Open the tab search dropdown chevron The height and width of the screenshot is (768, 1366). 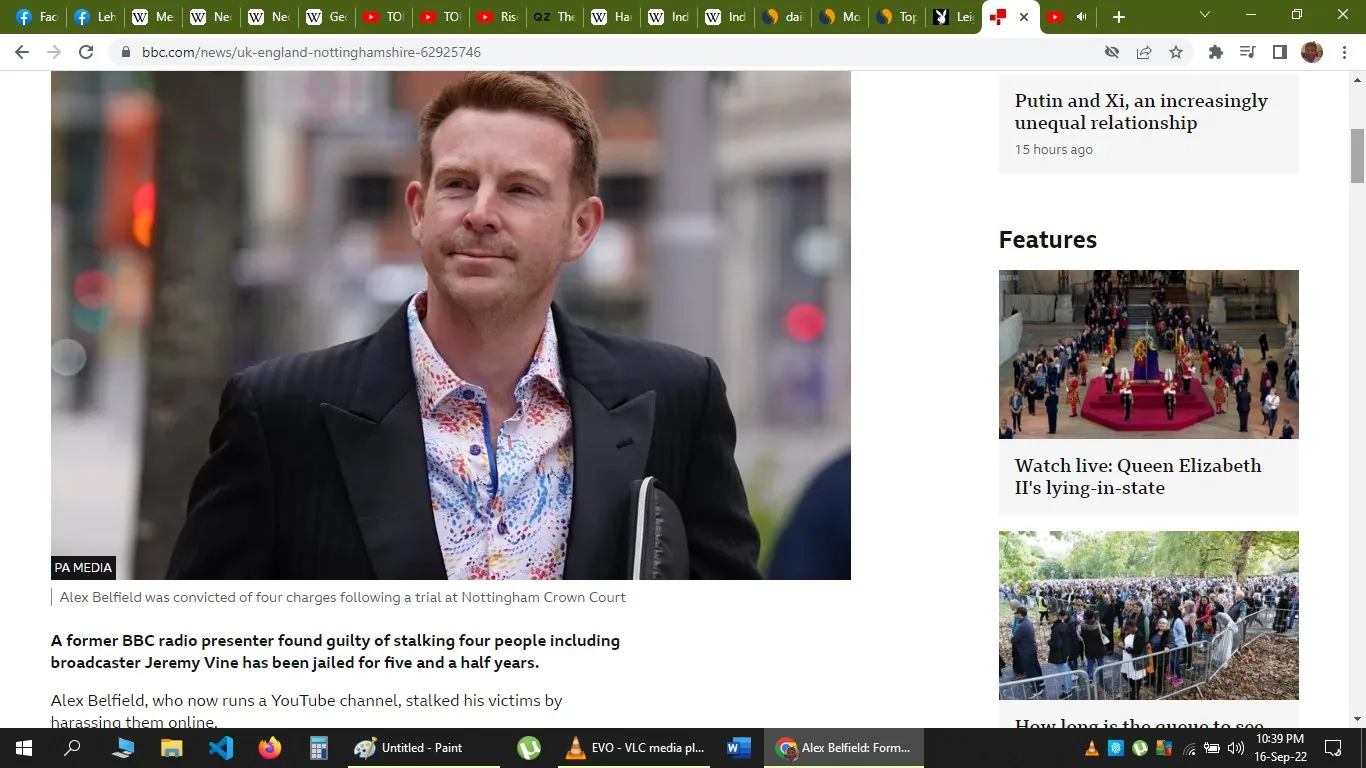(1204, 17)
